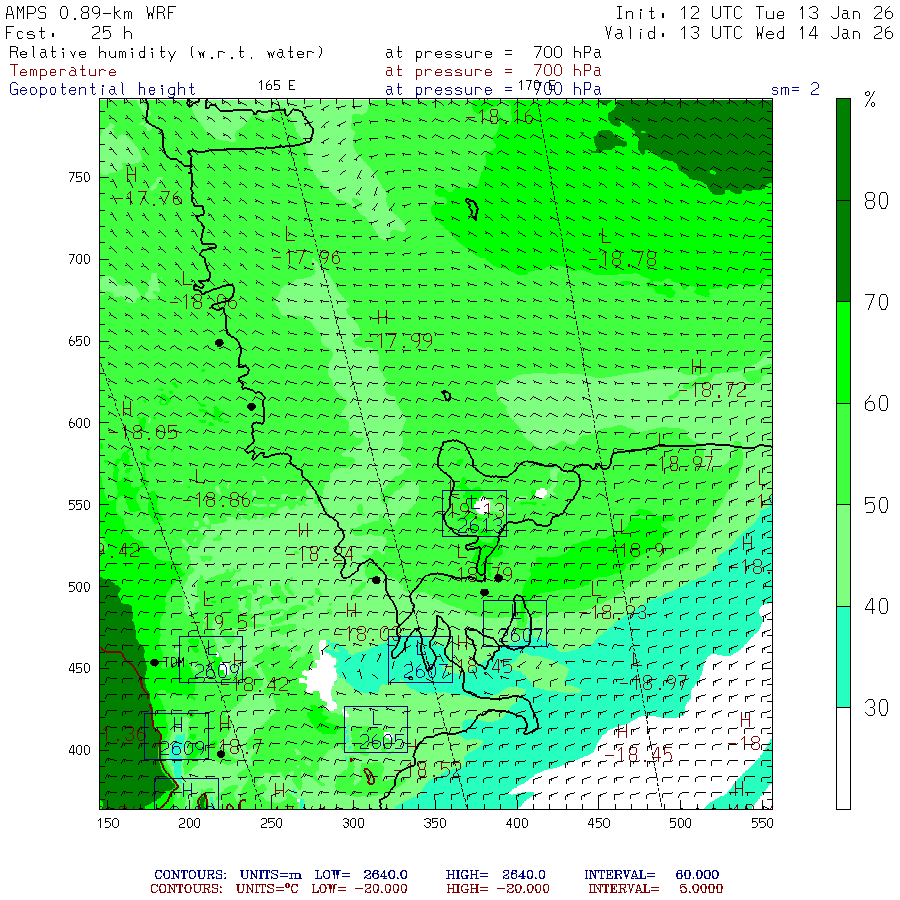The height and width of the screenshot is (900, 900).
Task: Click the 'Valid: 13 UTC Wed 14 Jan 26' line
Action: pos(748,33)
